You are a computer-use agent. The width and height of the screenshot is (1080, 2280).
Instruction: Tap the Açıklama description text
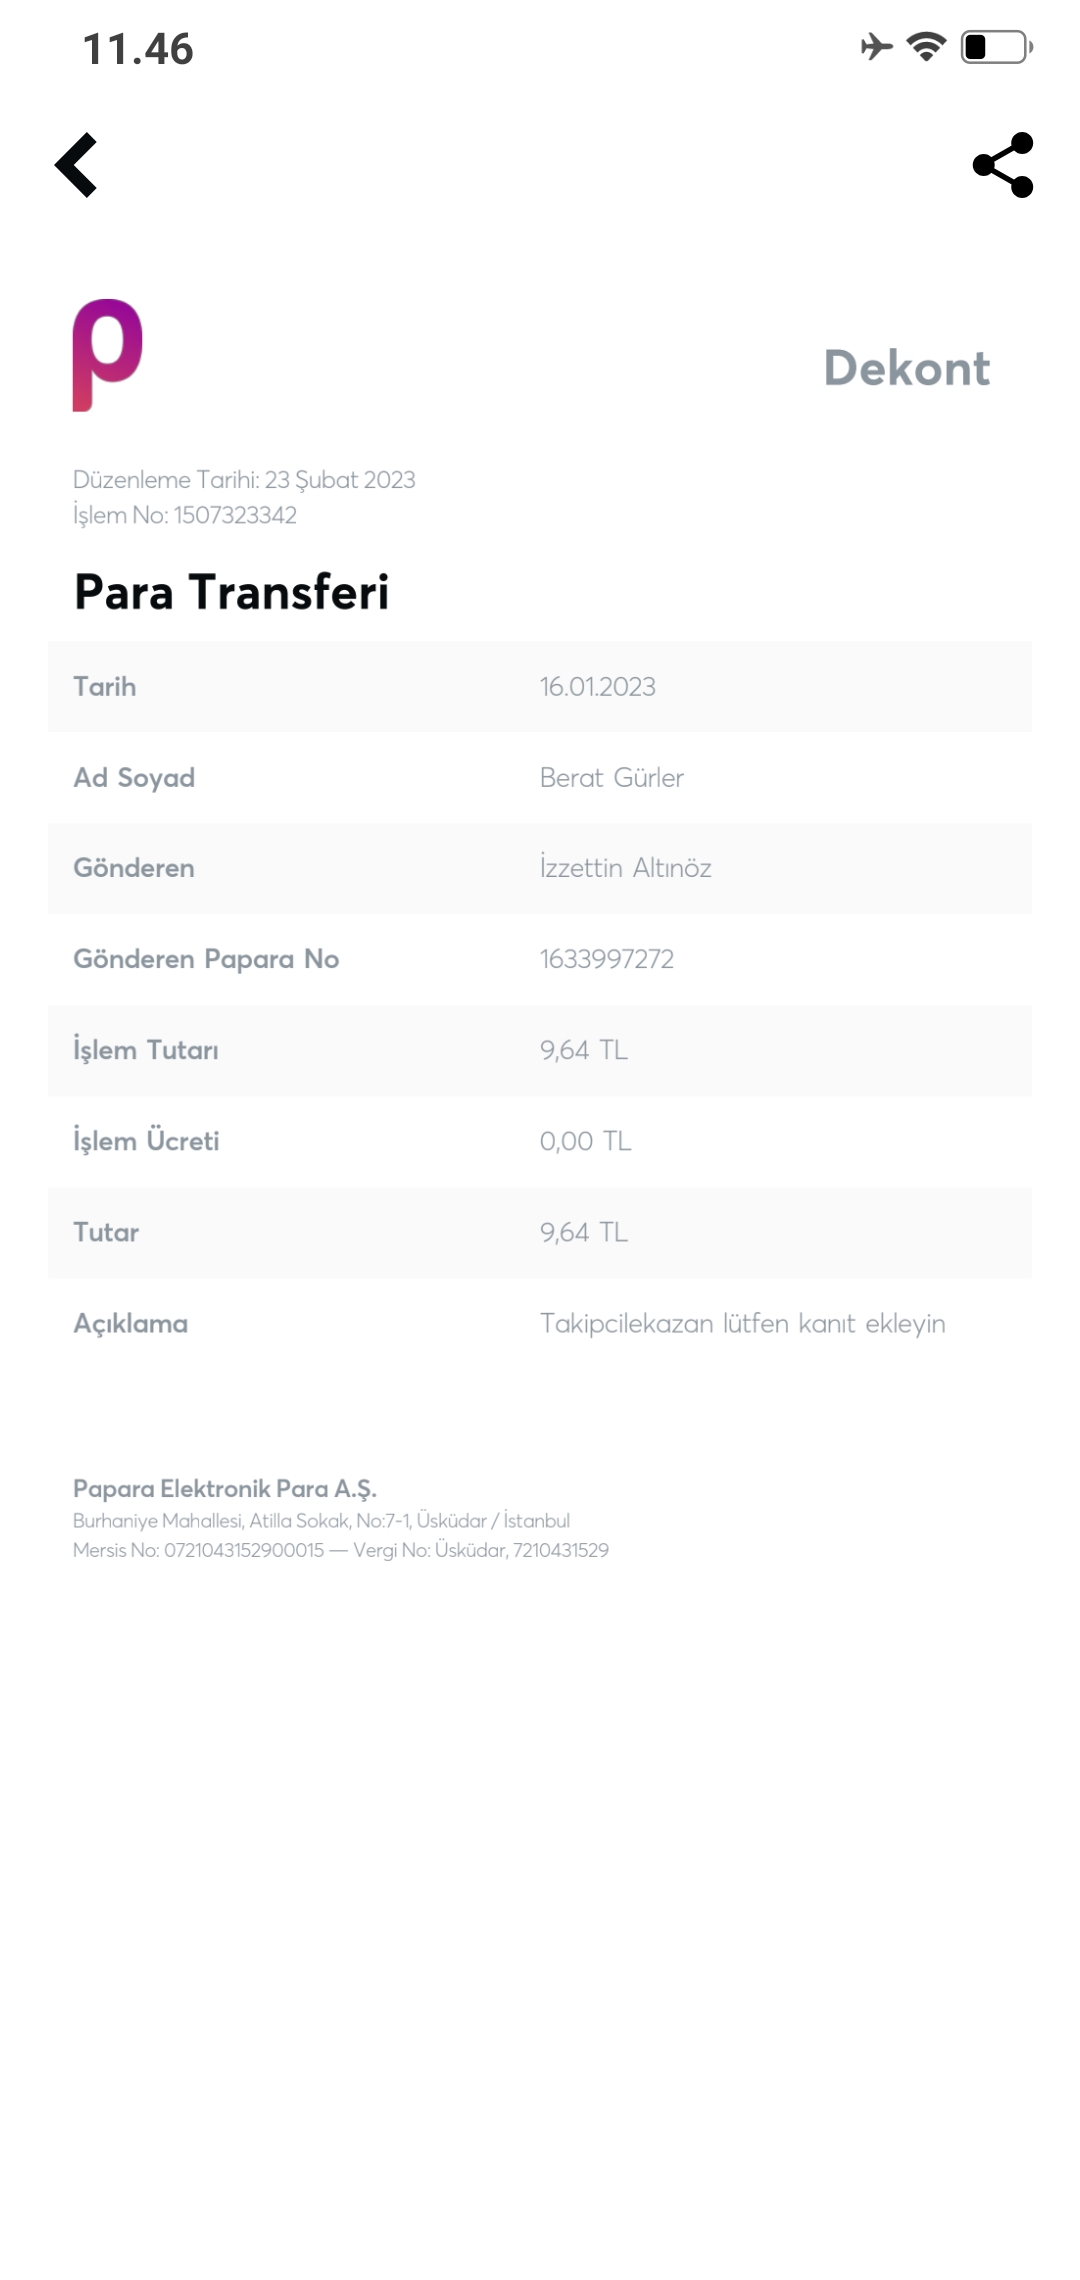pyautogui.click(x=742, y=1323)
